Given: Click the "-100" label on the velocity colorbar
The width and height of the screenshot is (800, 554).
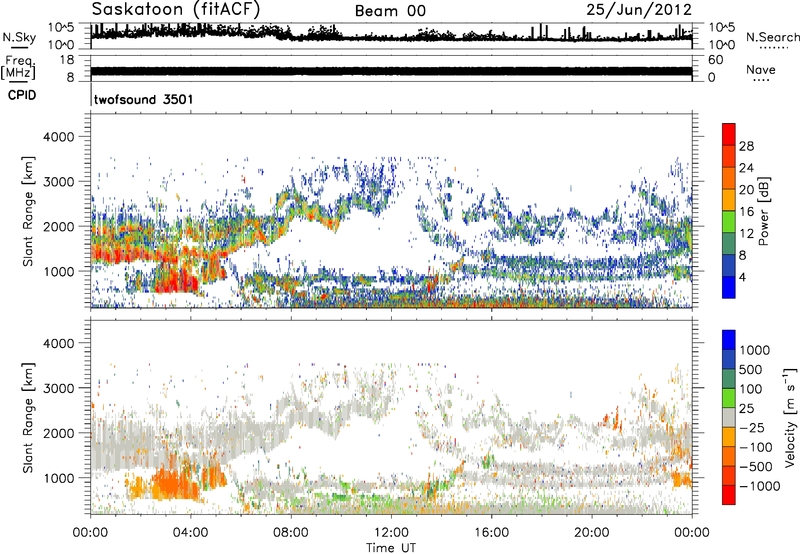Looking at the screenshot, I should coord(756,447).
